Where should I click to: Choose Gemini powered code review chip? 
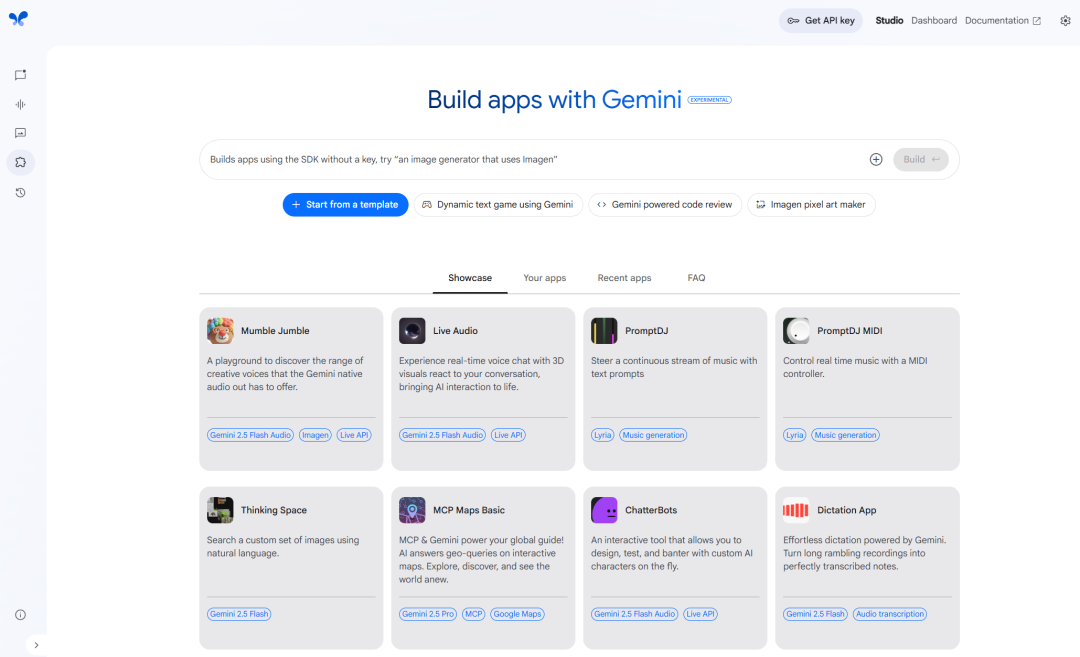click(665, 205)
